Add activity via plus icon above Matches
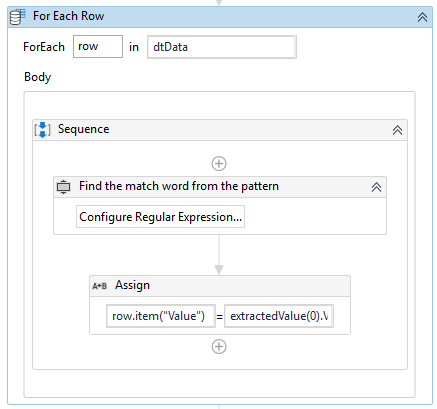 click(219, 164)
